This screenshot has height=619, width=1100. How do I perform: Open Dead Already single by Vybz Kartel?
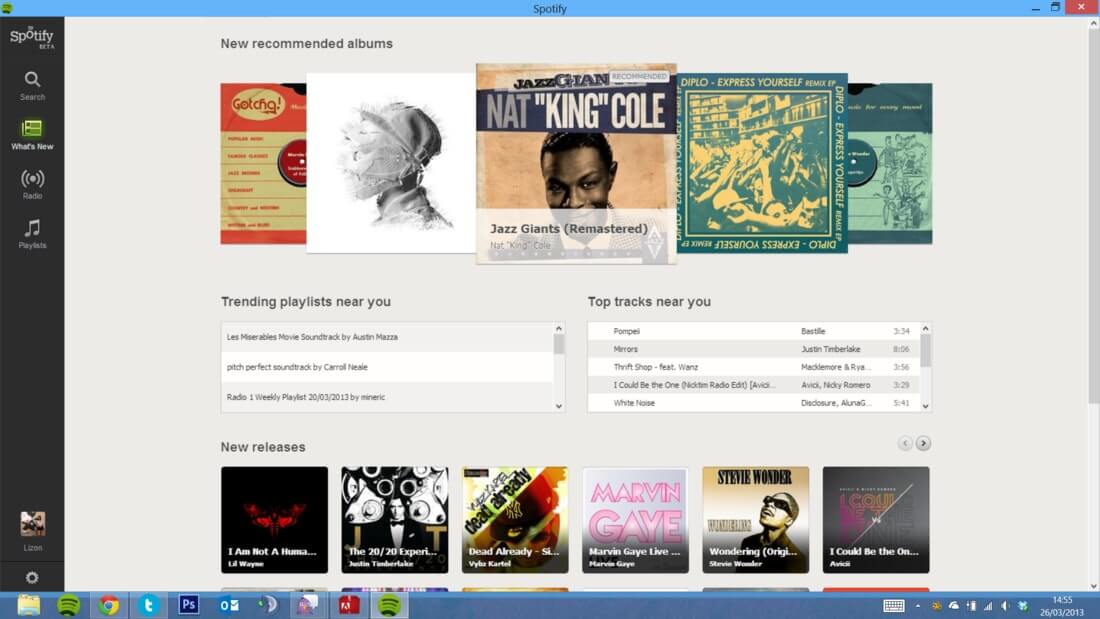[515, 520]
